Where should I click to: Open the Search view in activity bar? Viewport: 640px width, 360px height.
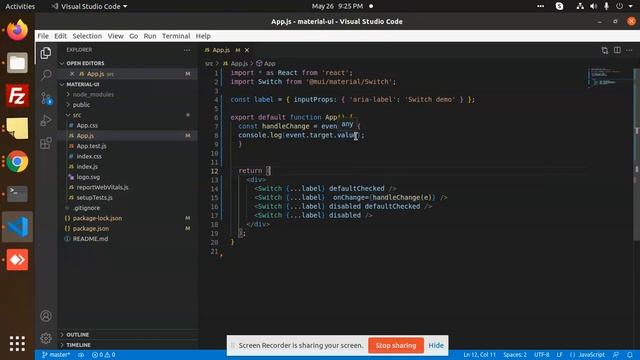(x=46, y=75)
